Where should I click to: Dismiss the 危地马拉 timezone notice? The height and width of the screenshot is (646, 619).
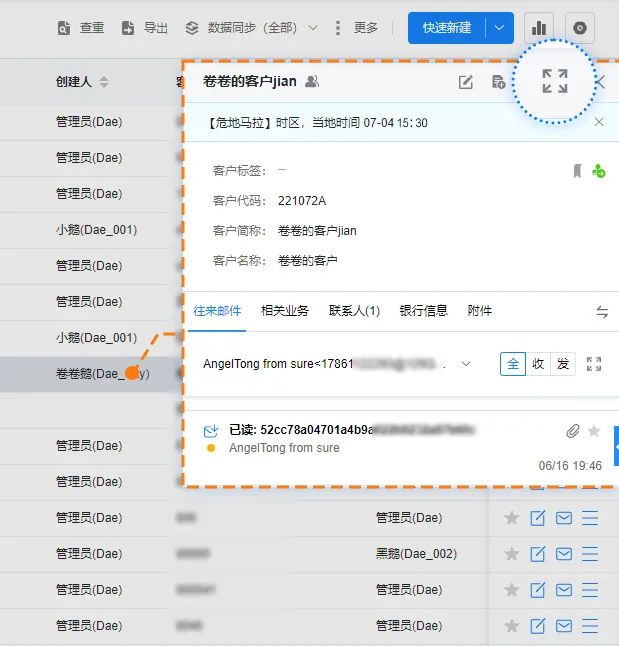pyautogui.click(x=599, y=122)
